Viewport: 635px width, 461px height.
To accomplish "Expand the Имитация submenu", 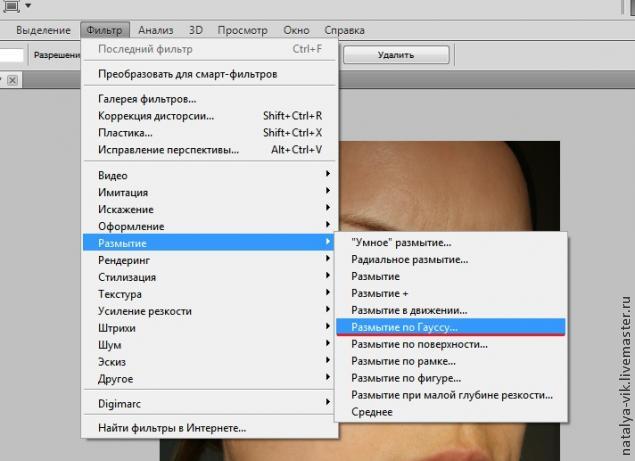I will tap(210, 192).
